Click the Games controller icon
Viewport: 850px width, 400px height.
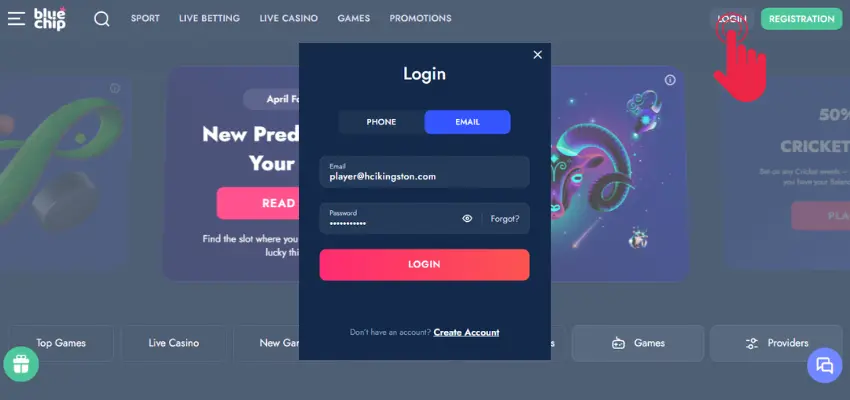point(618,343)
